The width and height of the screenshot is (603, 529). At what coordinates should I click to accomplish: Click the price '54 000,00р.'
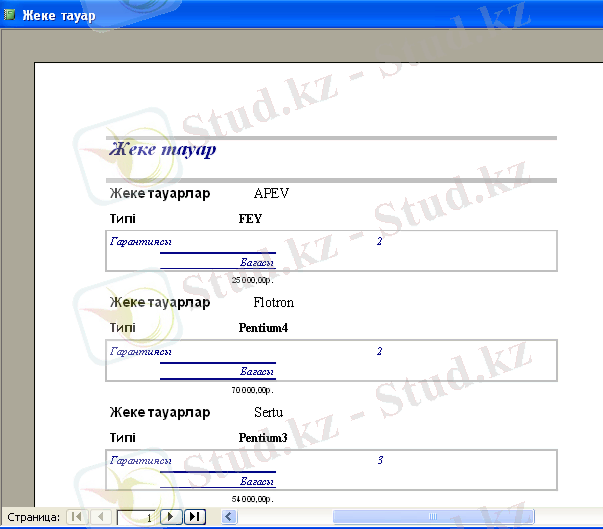click(x=253, y=499)
